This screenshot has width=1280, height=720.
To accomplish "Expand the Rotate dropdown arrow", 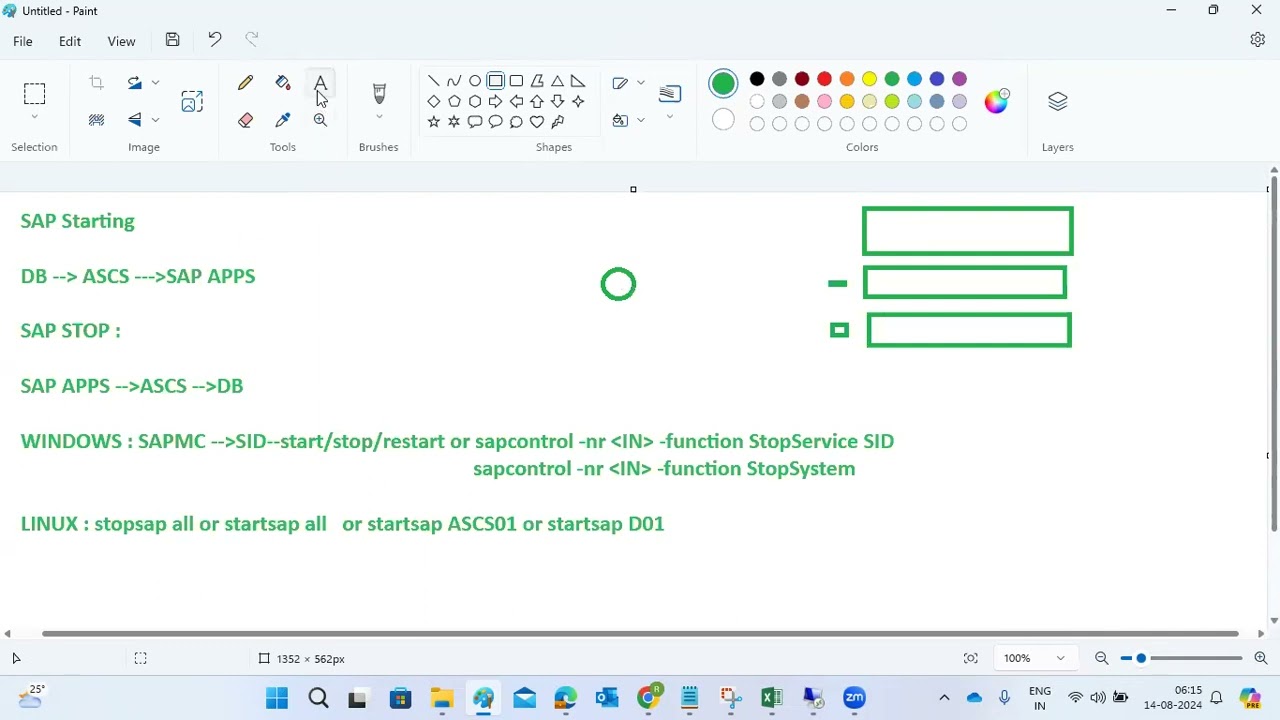I will [155, 83].
